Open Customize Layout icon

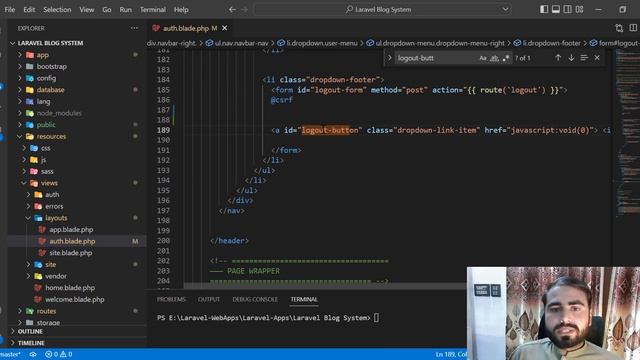579,9
